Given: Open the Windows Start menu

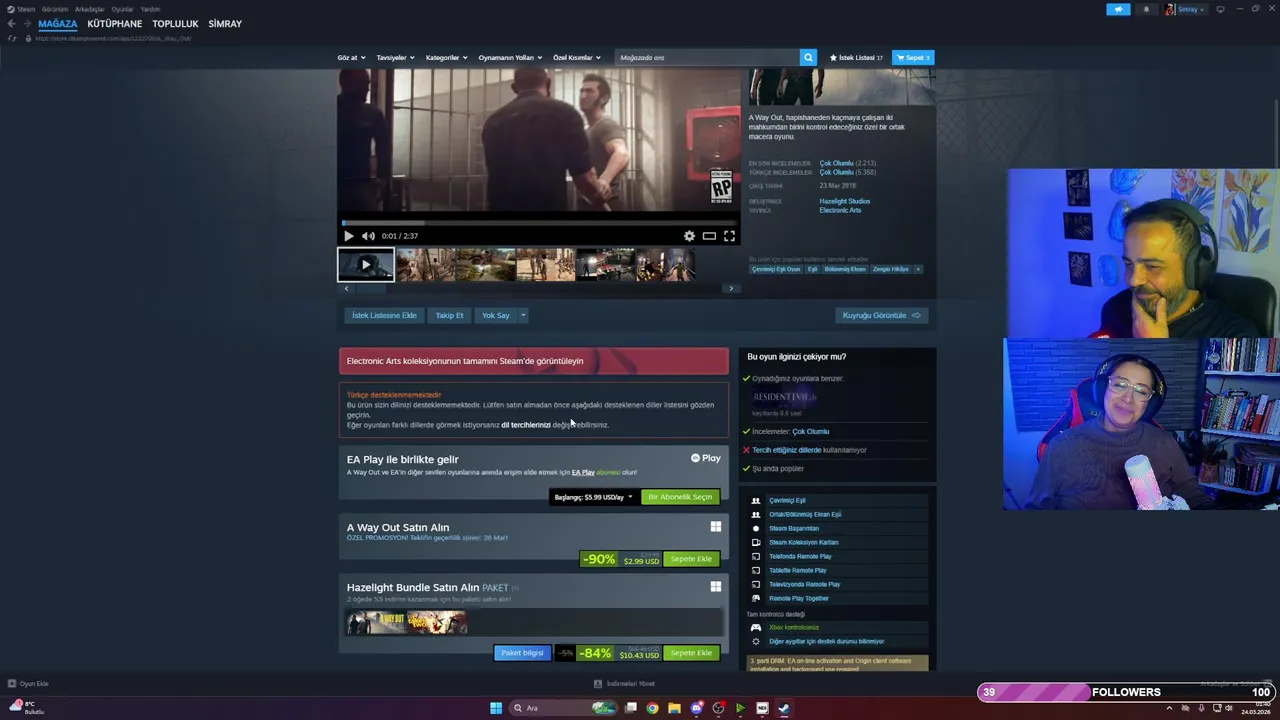Looking at the screenshot, I should (496, 708).
